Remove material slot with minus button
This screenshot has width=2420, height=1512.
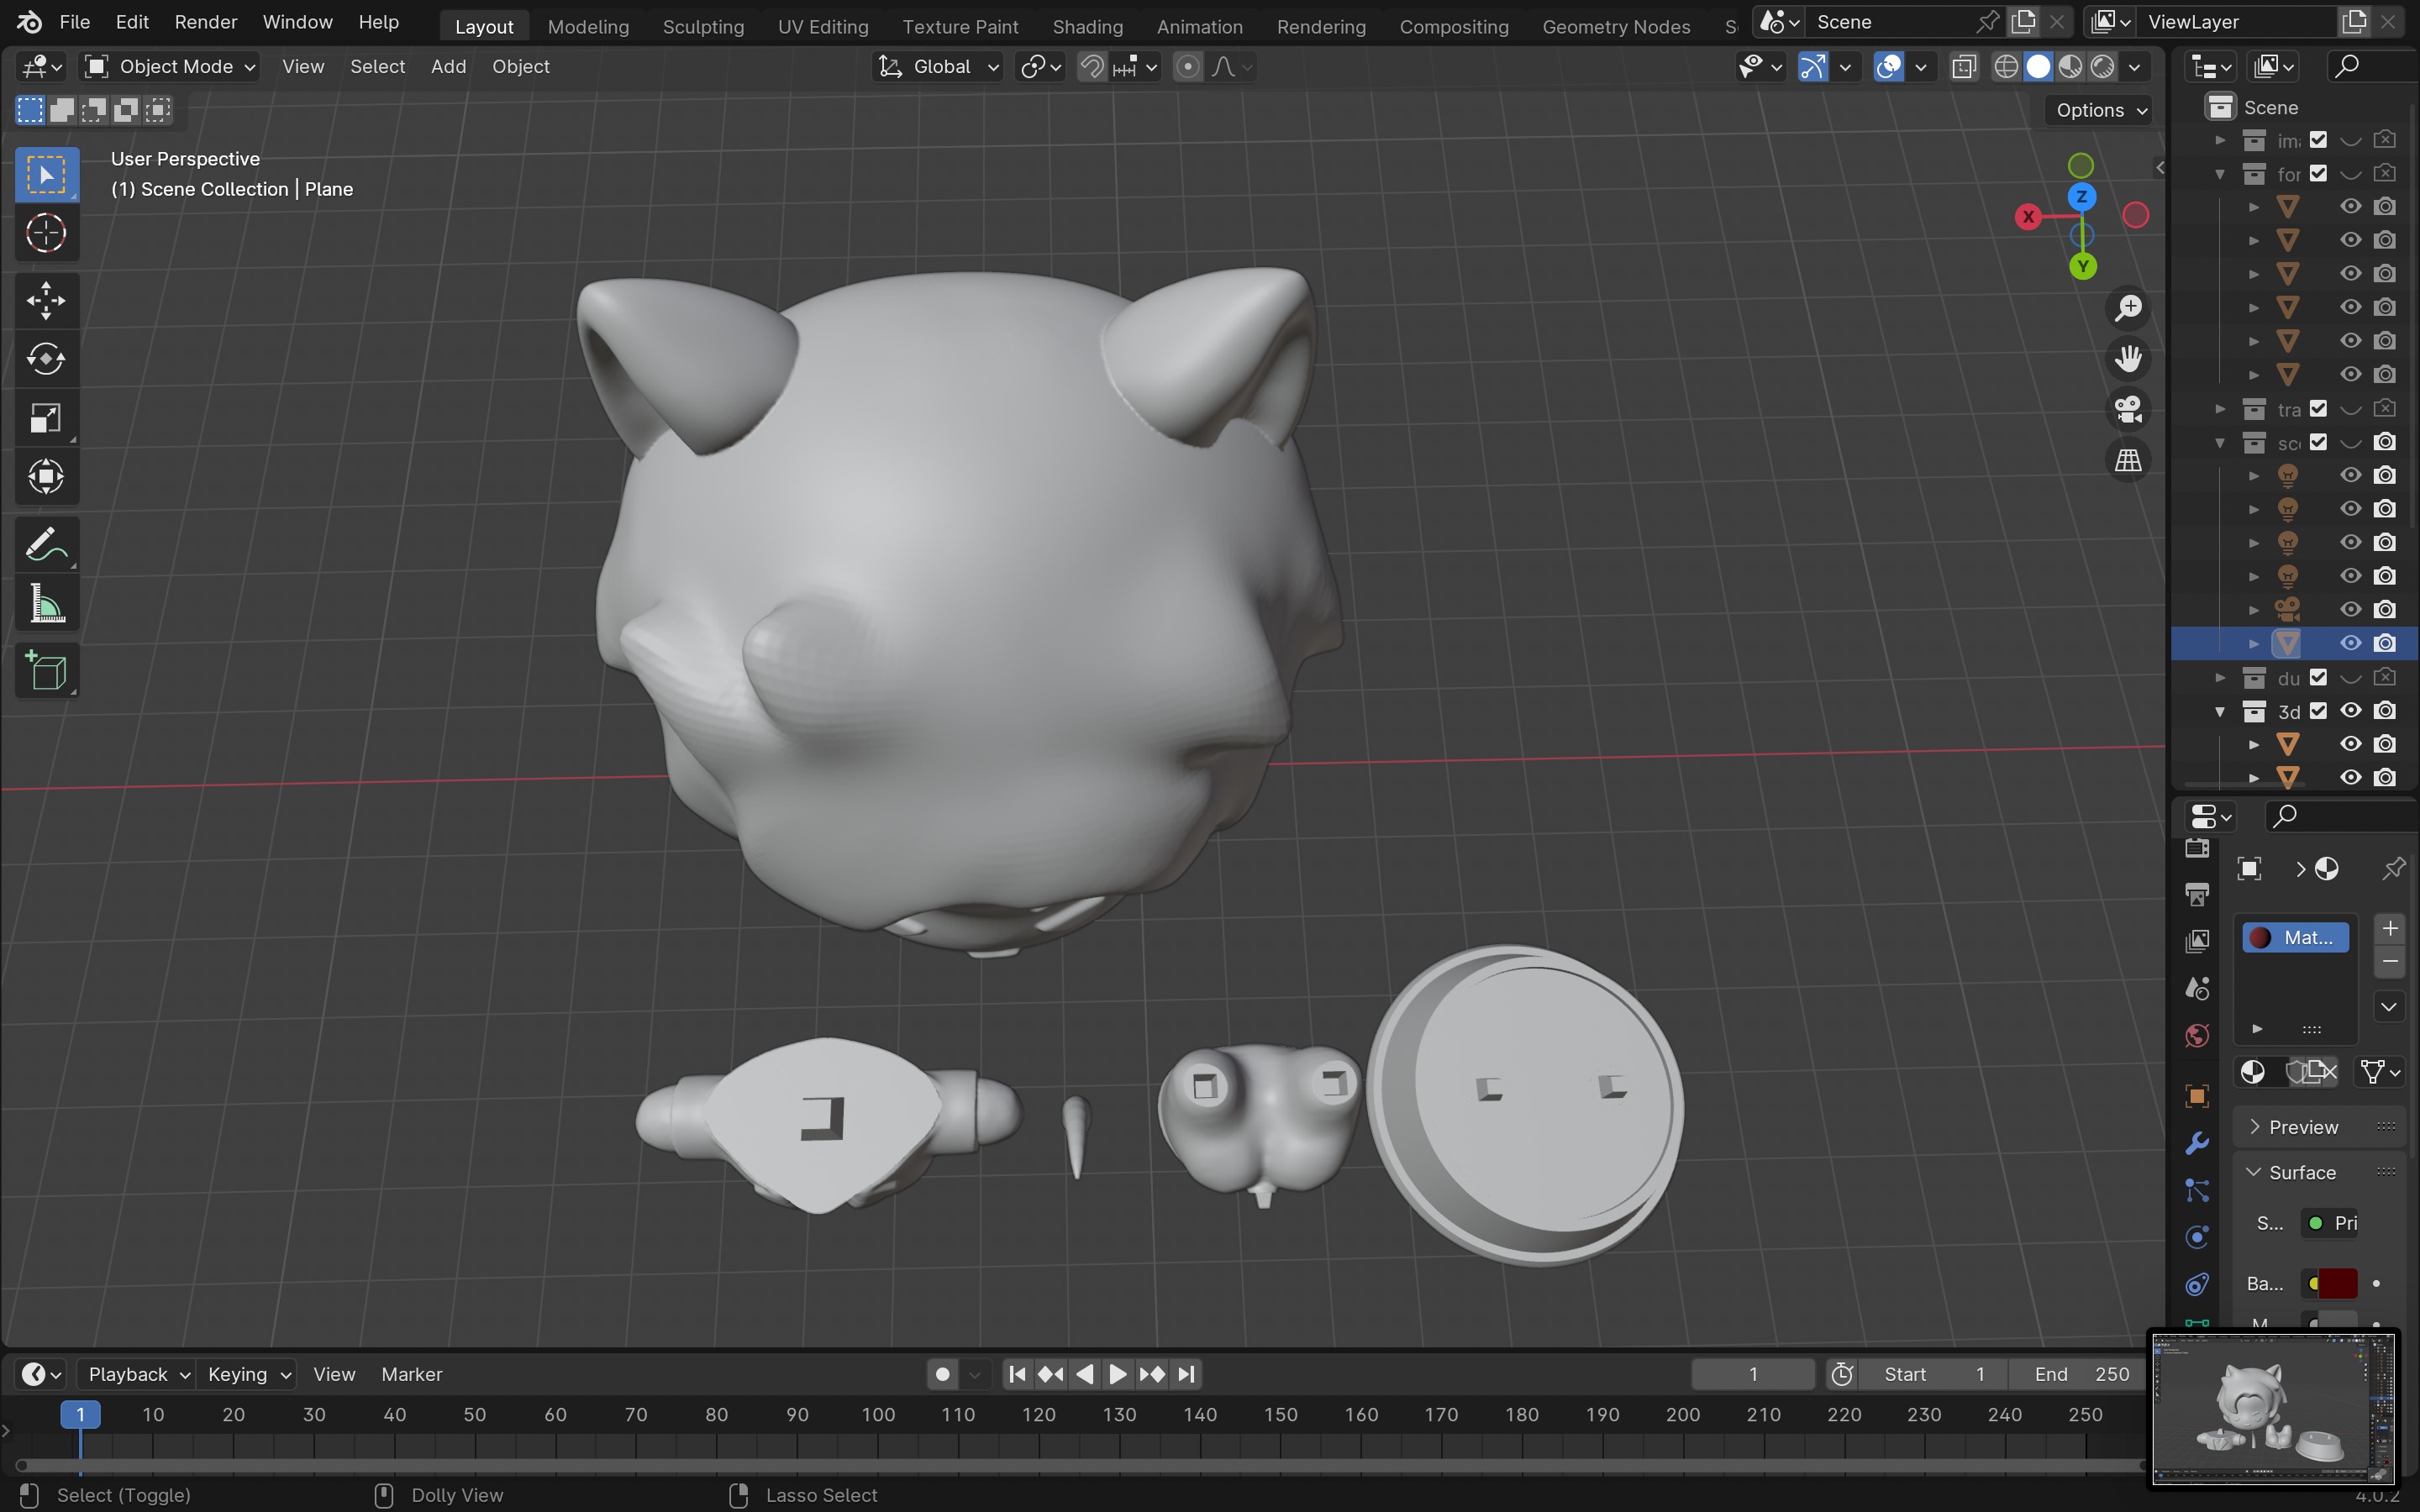pos(2390,962)
